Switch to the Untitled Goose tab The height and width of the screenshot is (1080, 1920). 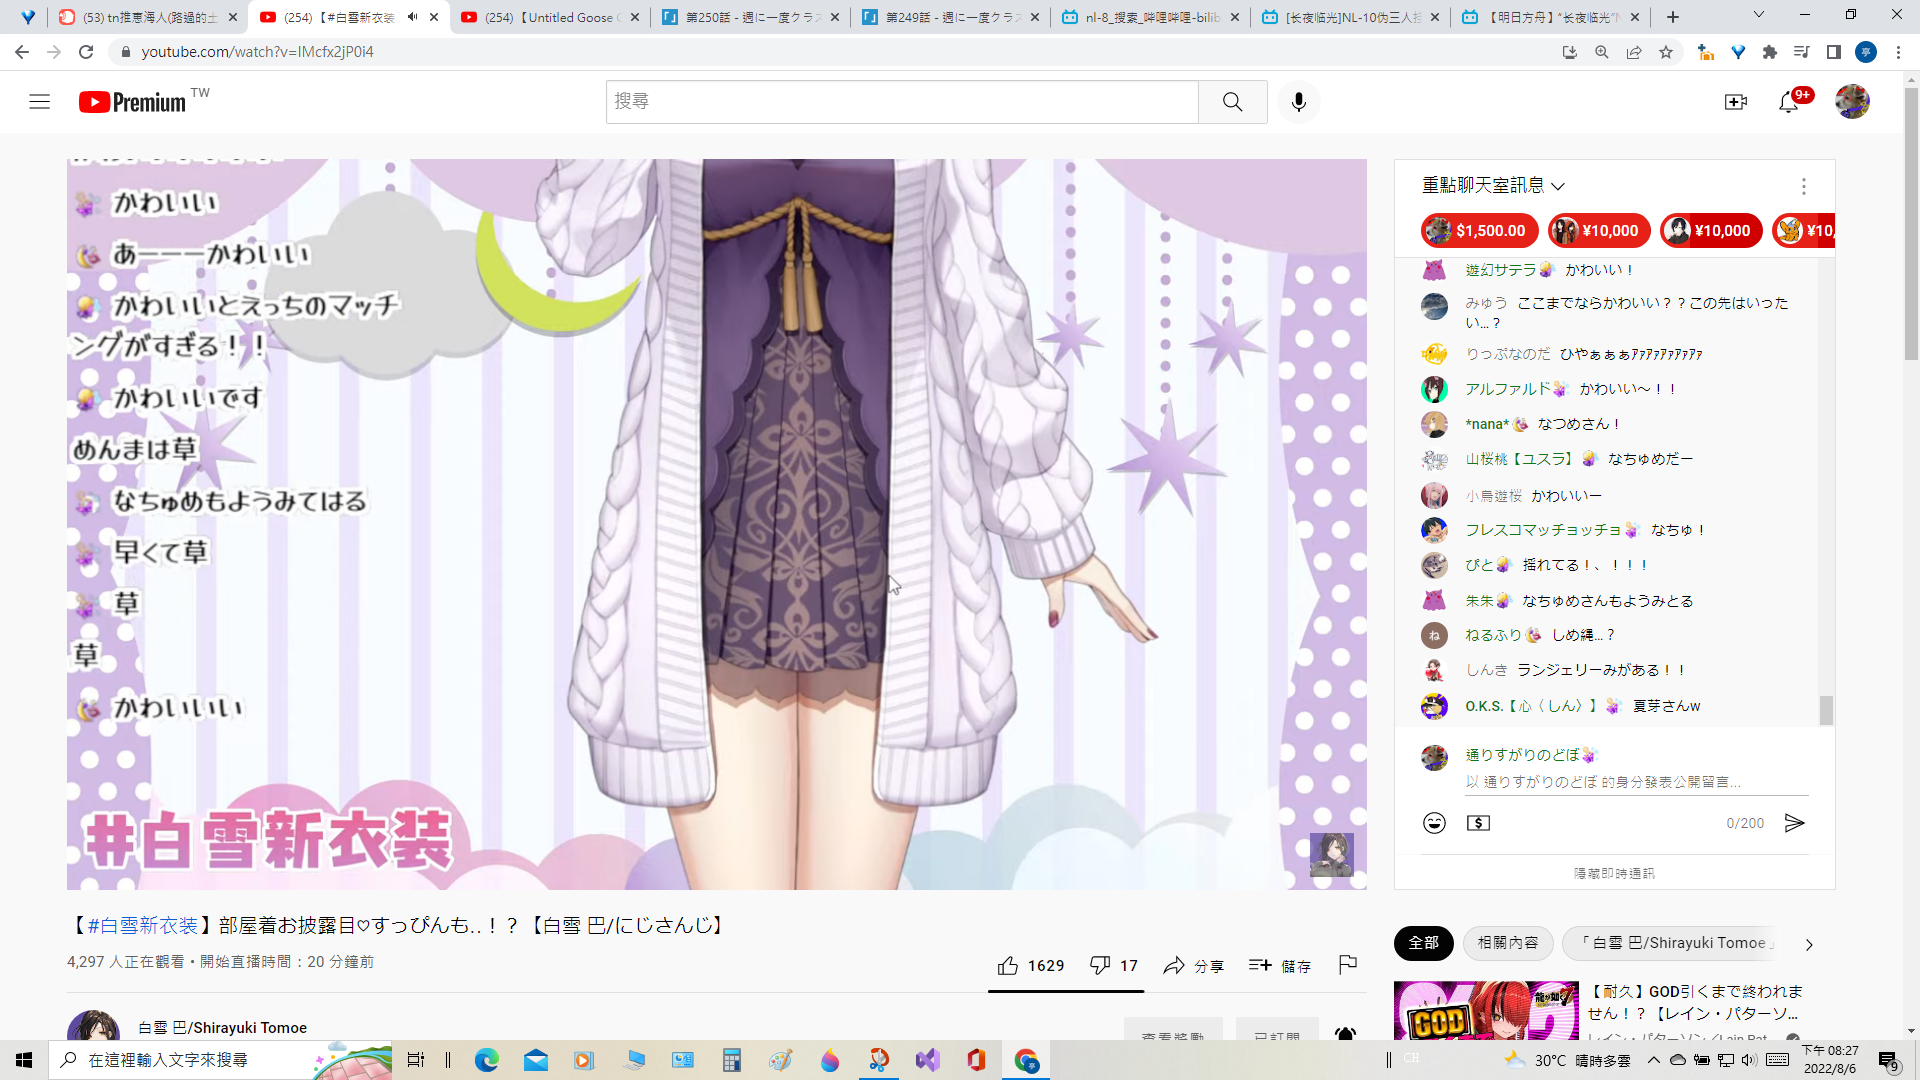point(549,17)
